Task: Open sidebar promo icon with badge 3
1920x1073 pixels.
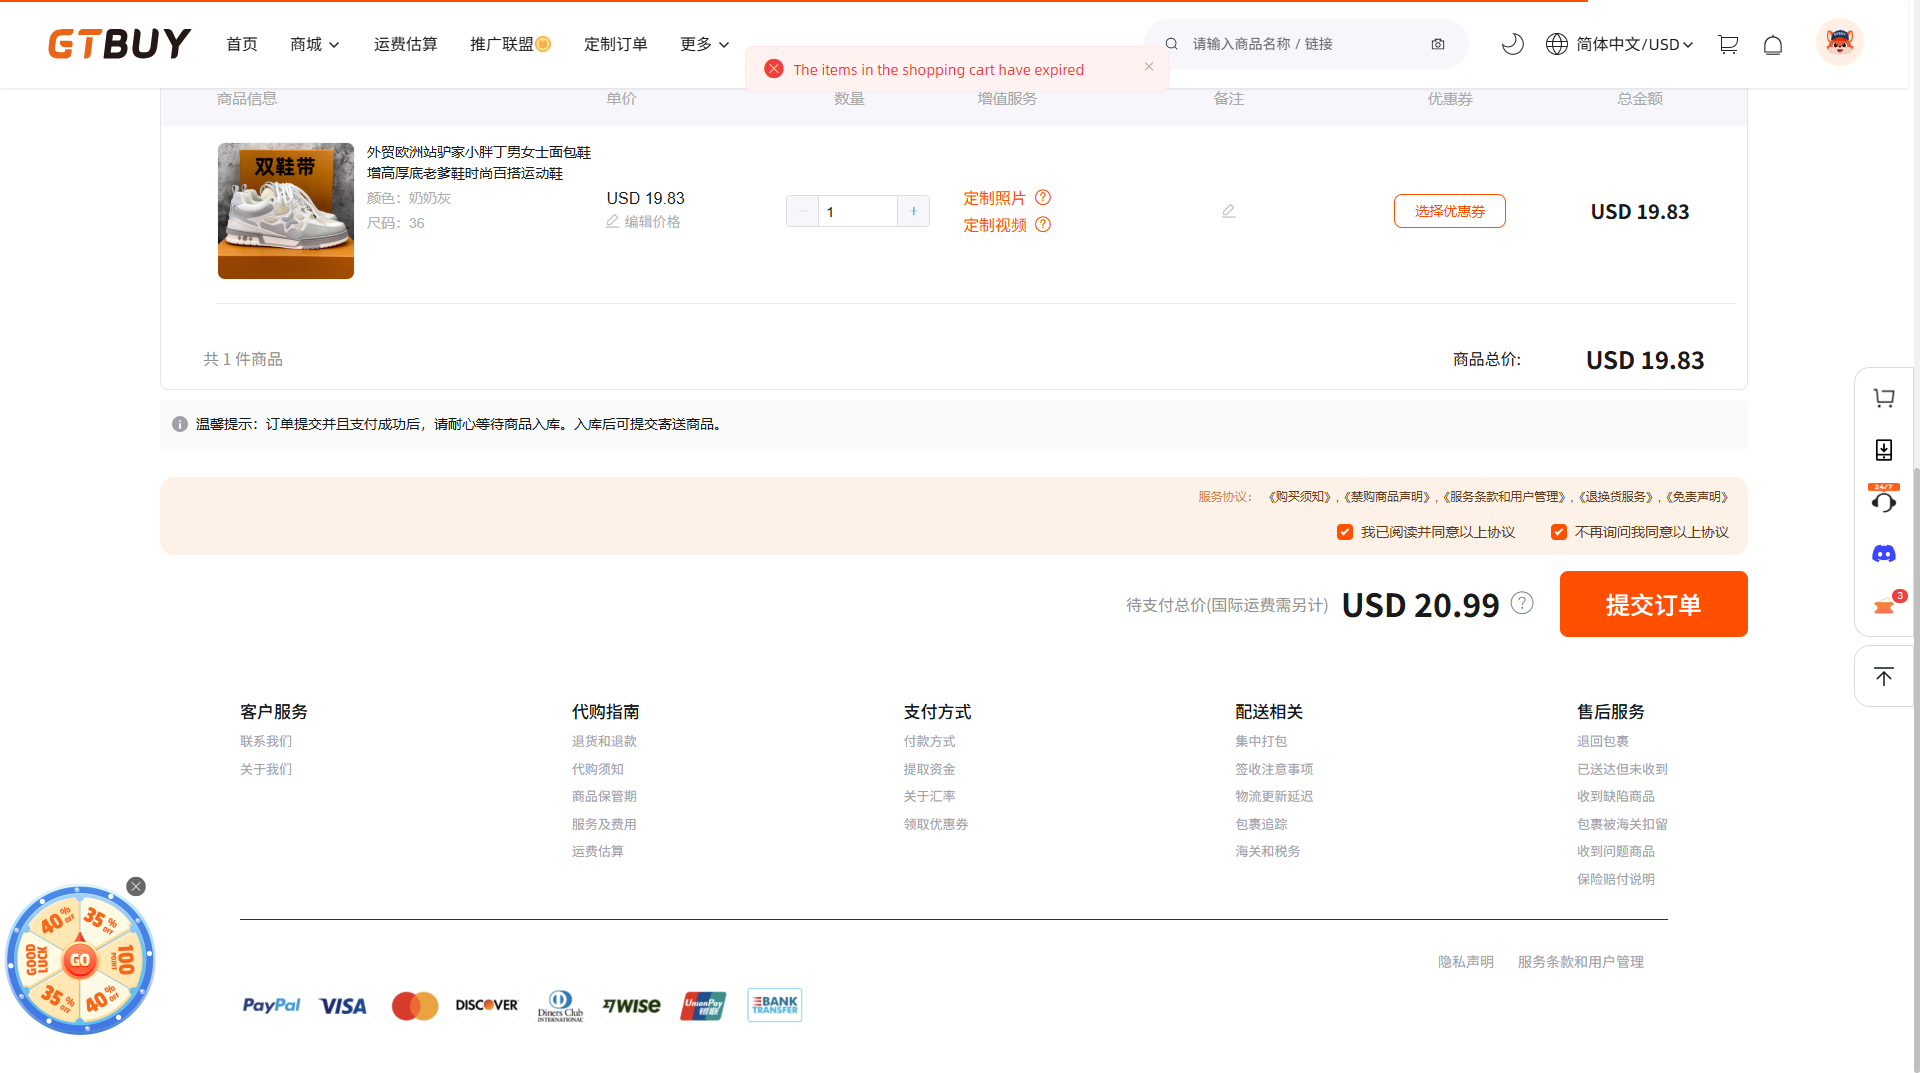Action: pyautogui.click(x=1886, y=604)
